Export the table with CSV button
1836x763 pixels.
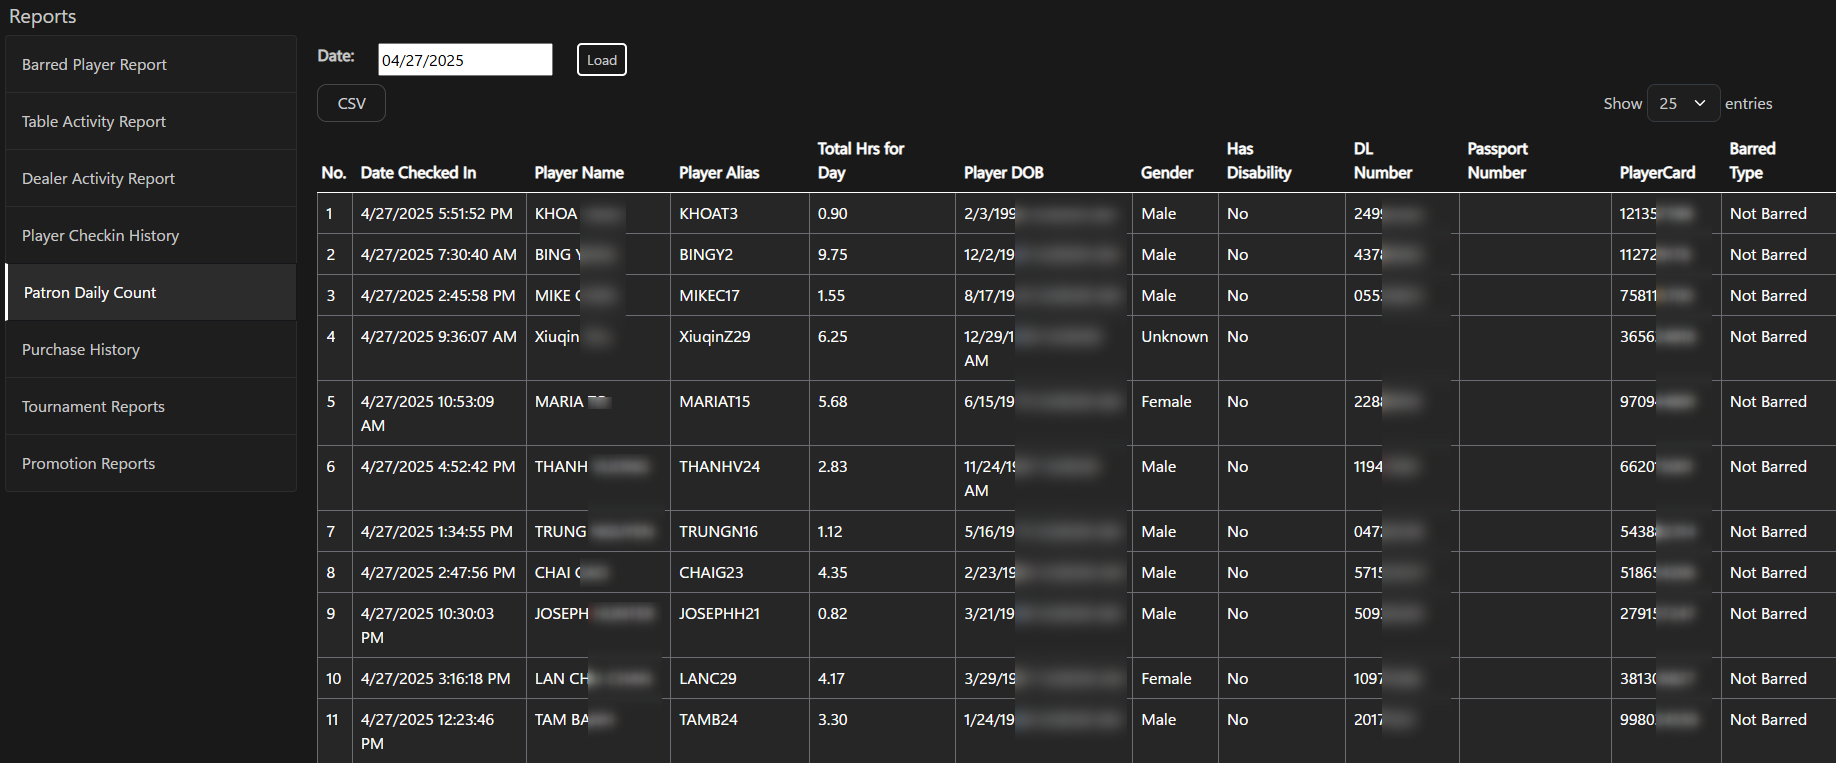click(x=351, y=104)
